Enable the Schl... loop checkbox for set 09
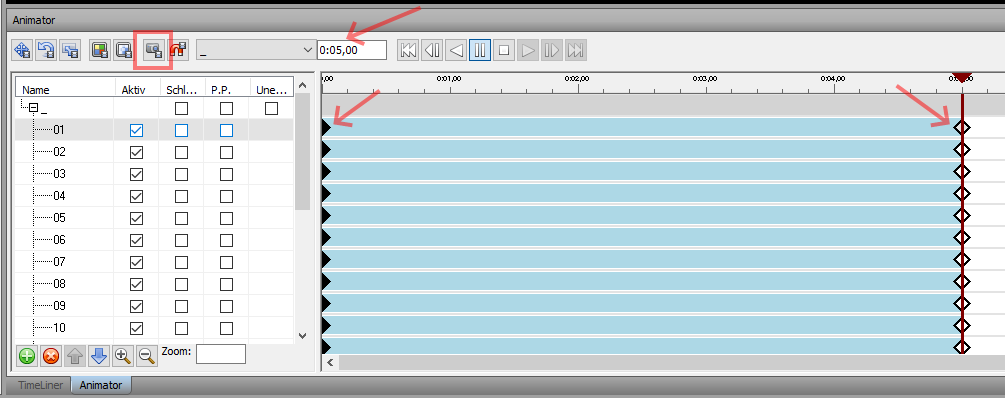 181,306
